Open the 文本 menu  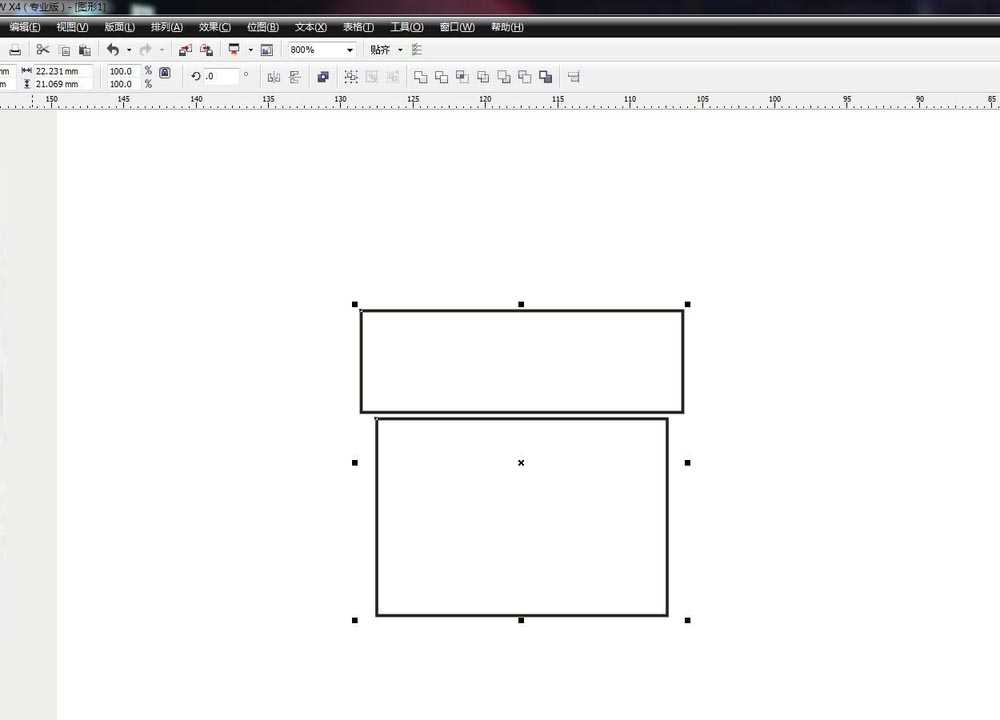[x=309, y=27]
